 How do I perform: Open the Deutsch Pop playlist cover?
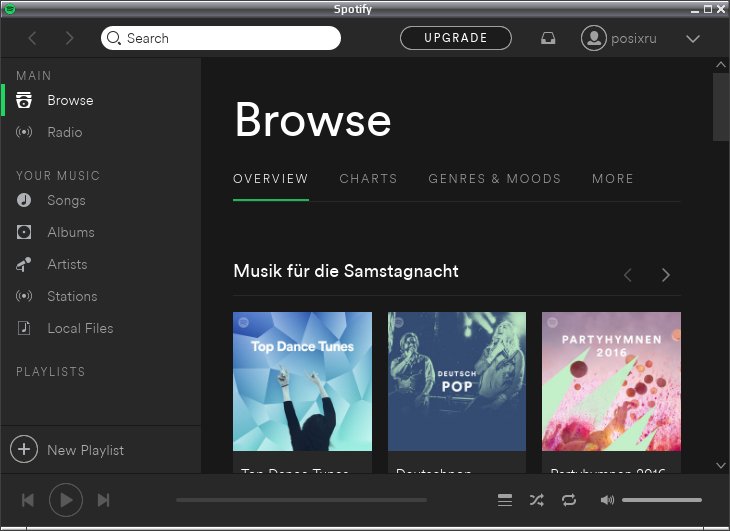[457, 381]
